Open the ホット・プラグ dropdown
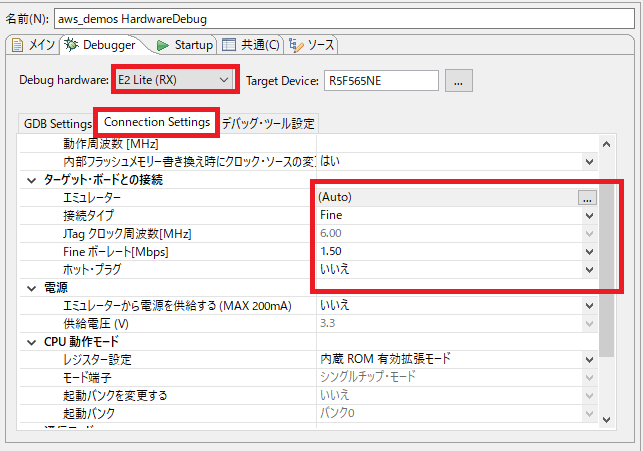This screenshot has width=643, height=451. coord(589,269)
